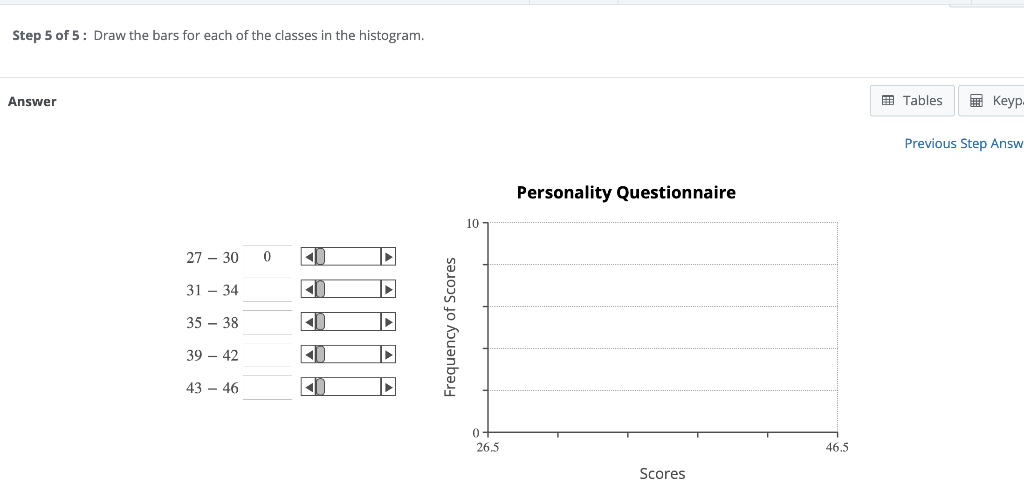
Task: Click the 27 – 30 frequency input field
Action: [x=267, y=257]
